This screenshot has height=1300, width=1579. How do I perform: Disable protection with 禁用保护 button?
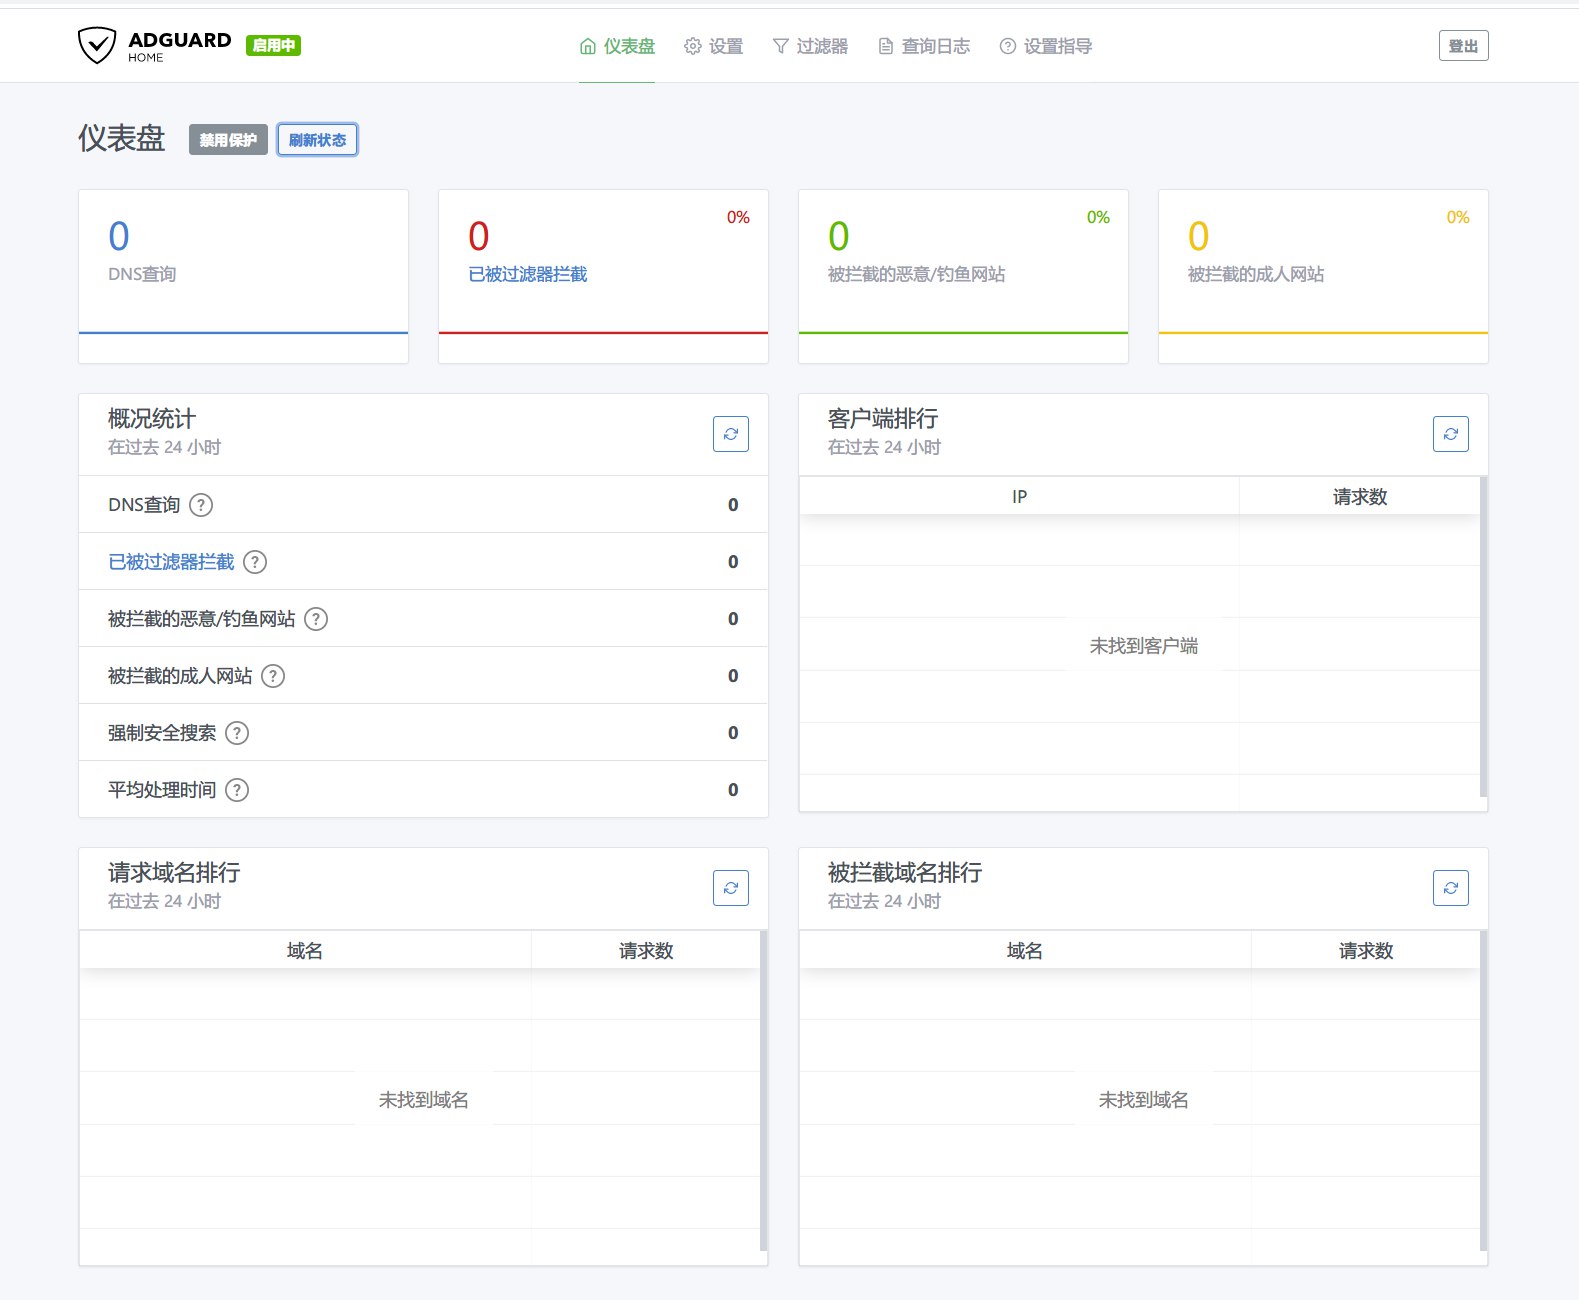click(228, 140)
